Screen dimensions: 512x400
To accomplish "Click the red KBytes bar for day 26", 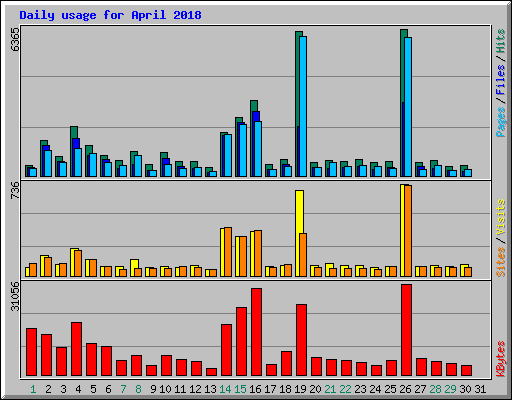I will 406,330.
